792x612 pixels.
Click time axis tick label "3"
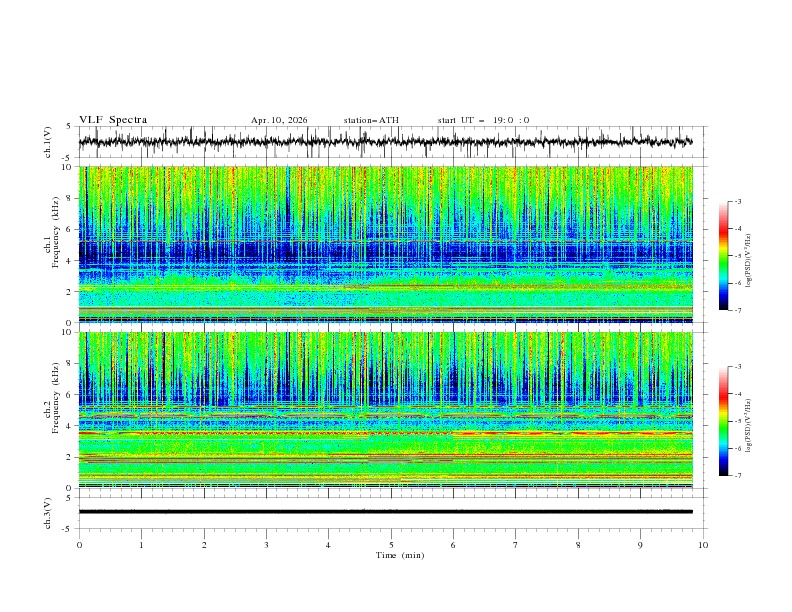point(266,545)
